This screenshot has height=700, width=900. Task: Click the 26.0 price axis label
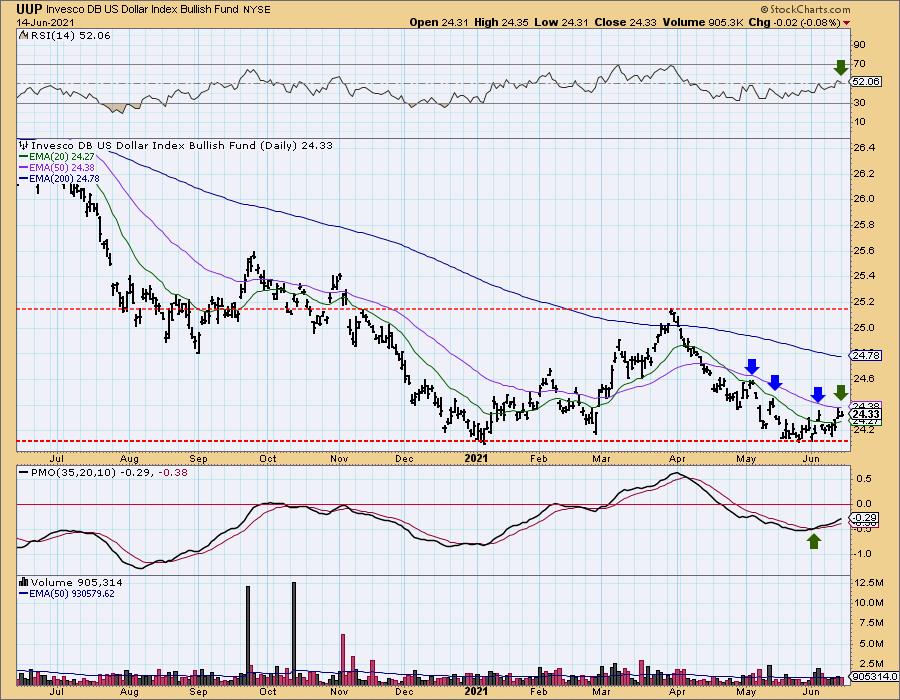[864, 199]
